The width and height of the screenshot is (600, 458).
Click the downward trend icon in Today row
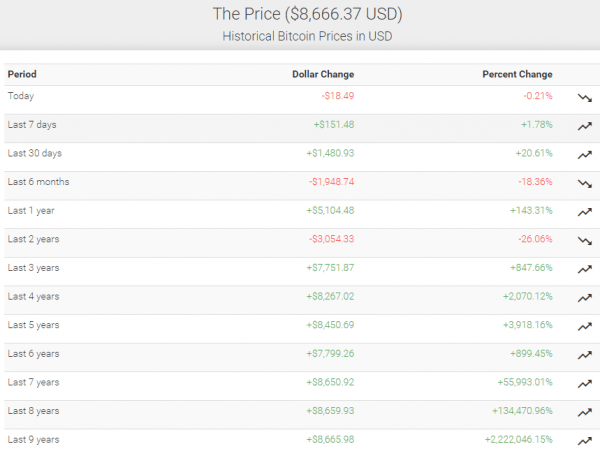coord(585,98)
